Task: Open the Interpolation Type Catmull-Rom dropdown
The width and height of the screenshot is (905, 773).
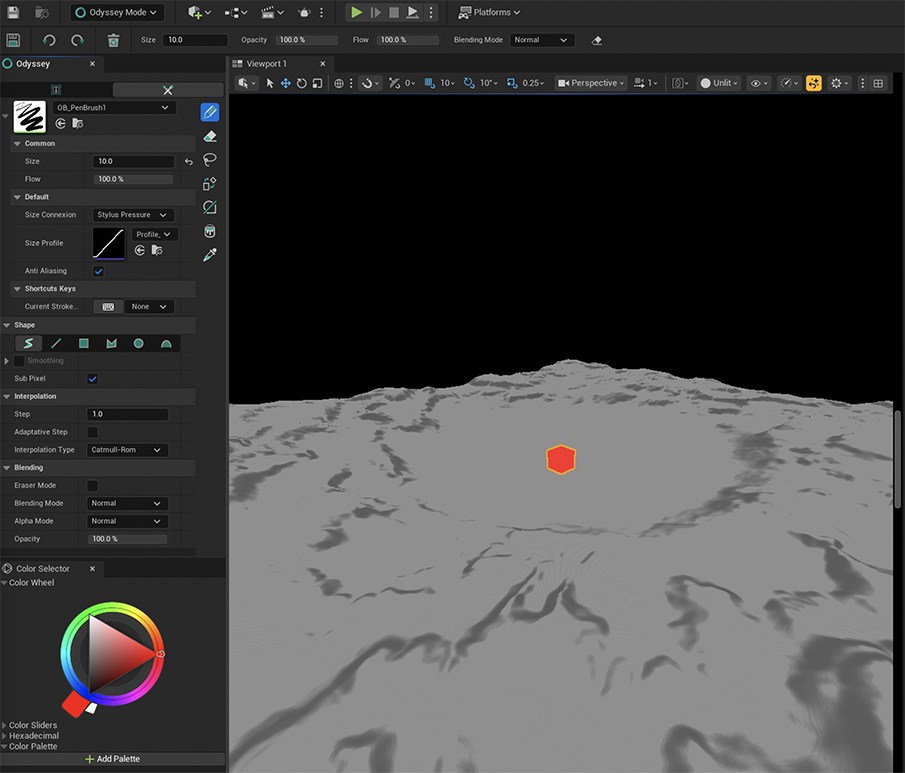Action: click(126, 449)
